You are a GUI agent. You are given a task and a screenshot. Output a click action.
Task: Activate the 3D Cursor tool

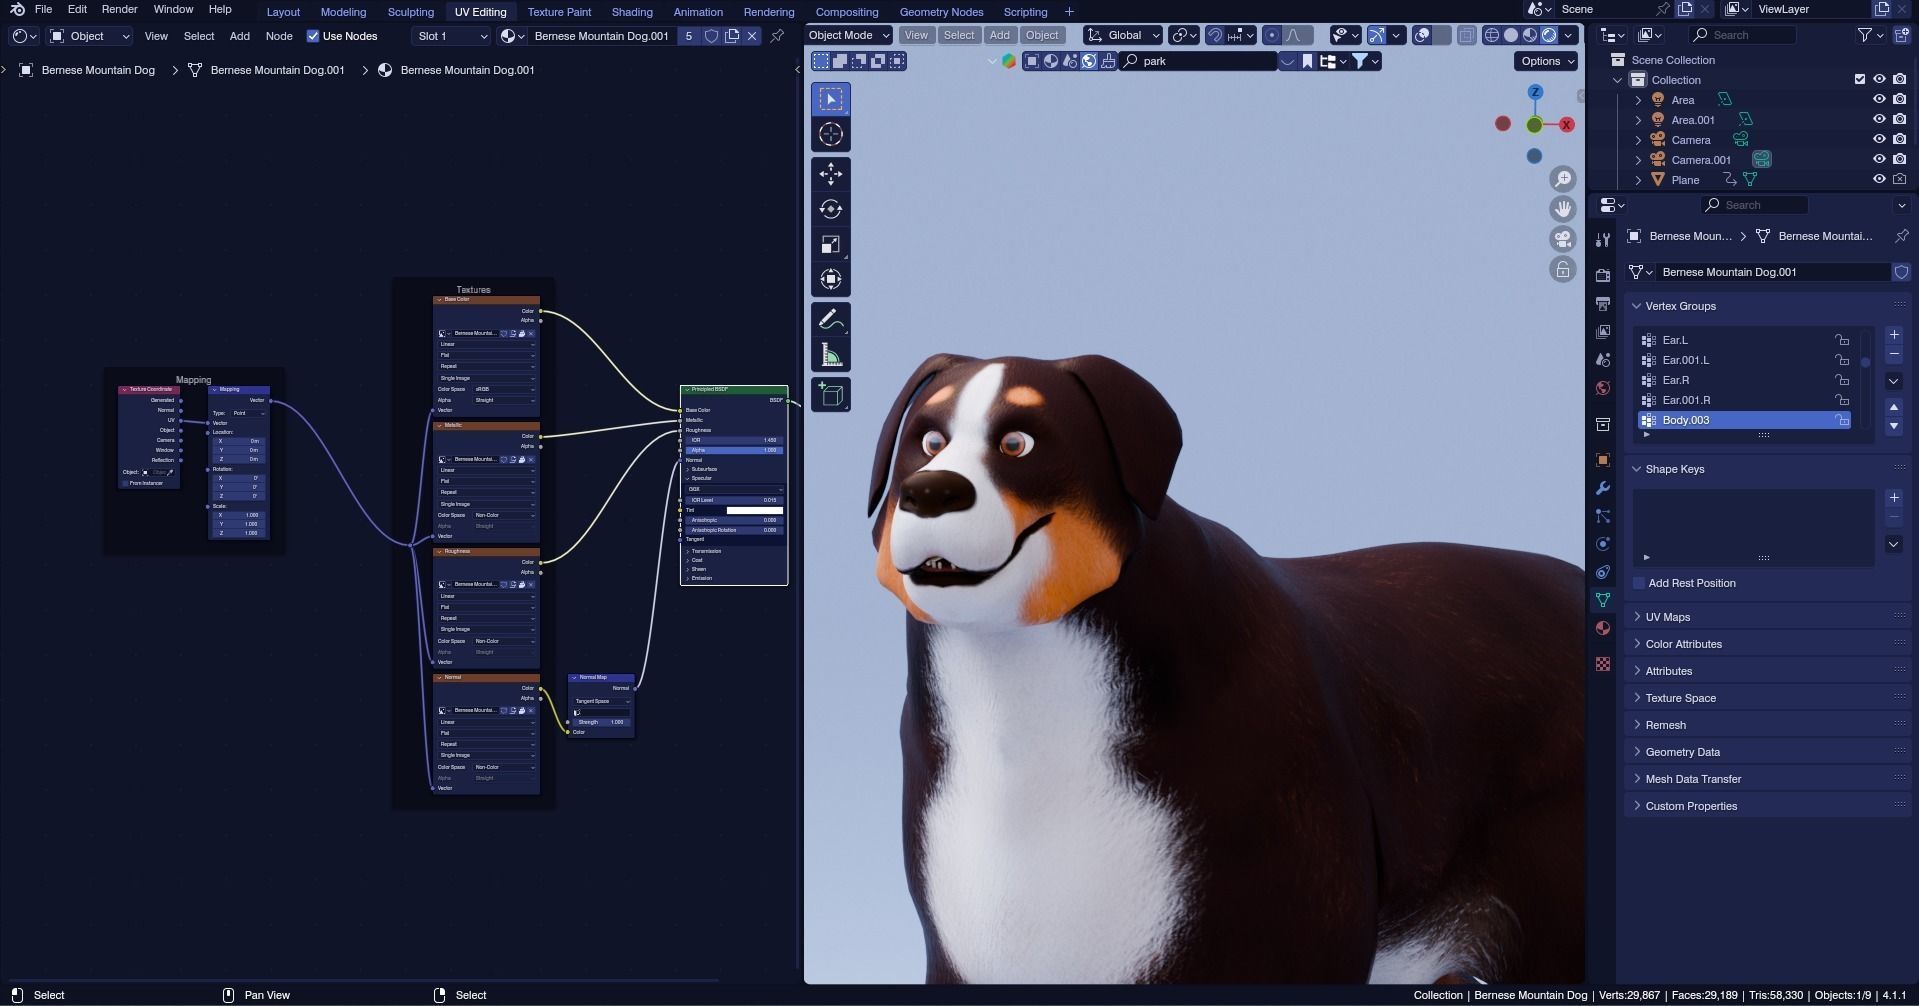pyautogui.click(x=830, y=134)
